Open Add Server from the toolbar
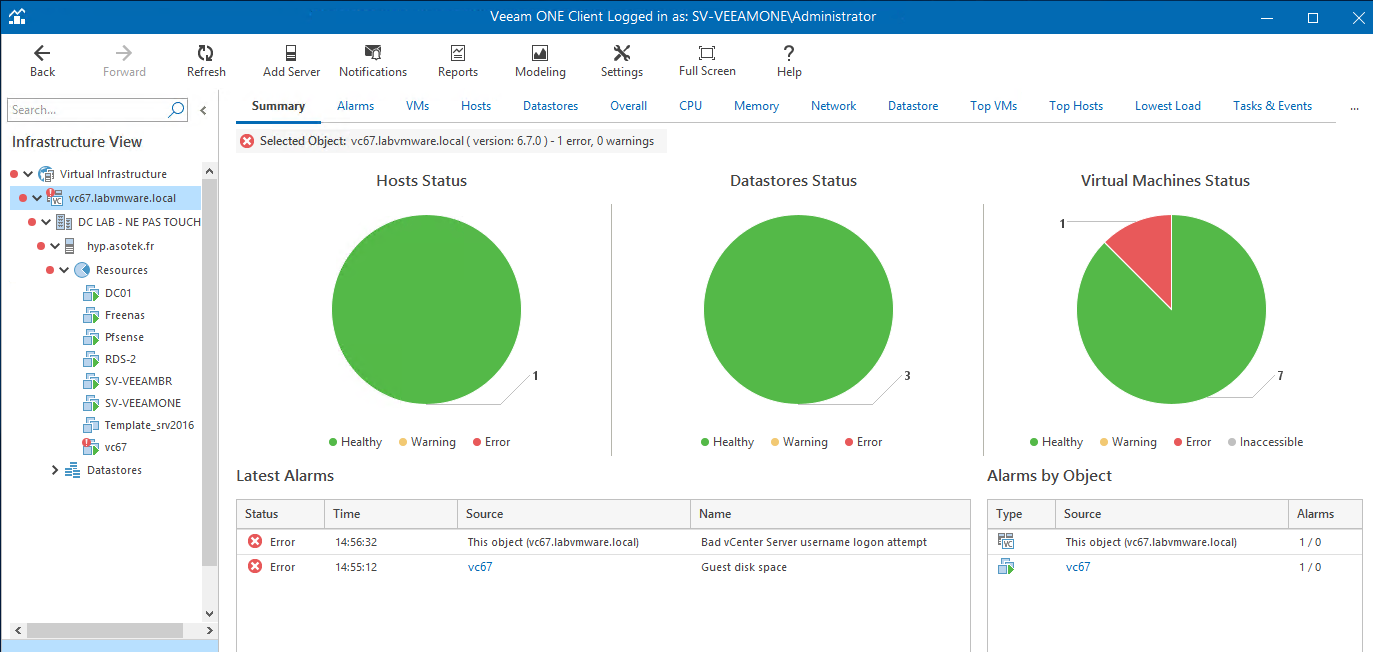 pyautogui.click(x=291, y=53)
